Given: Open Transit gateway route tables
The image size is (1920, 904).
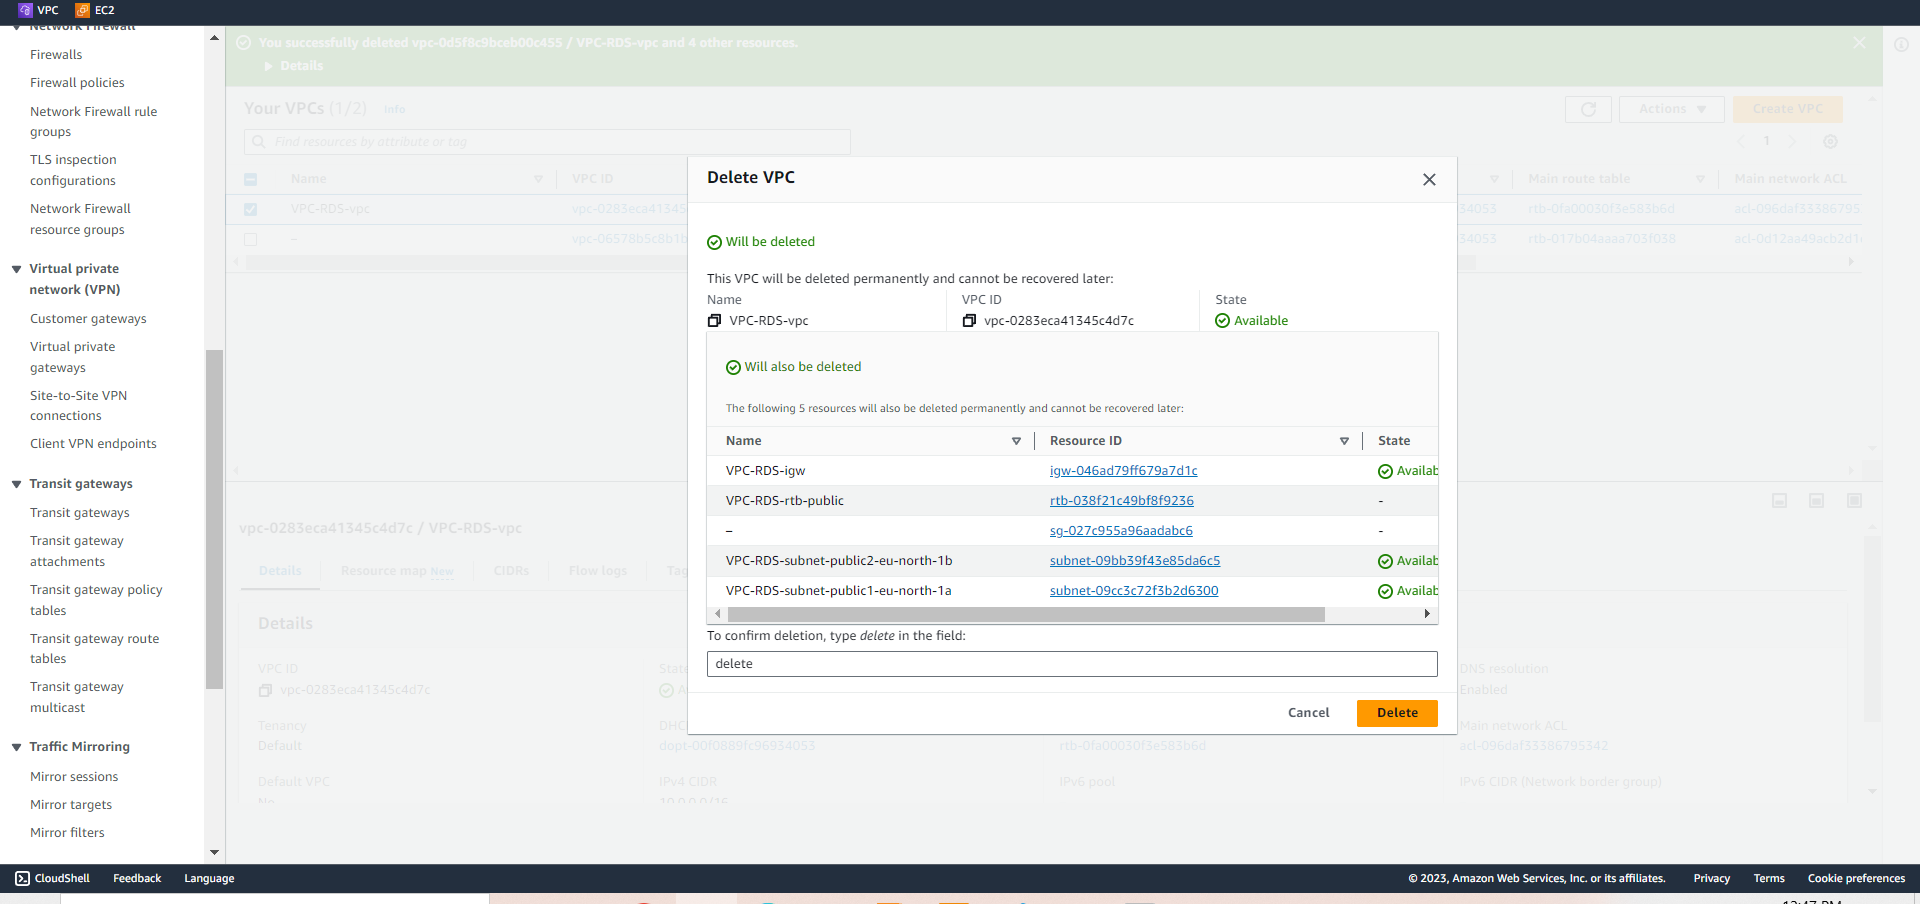Looking at the screenshot, I should [x=94, y=649].
